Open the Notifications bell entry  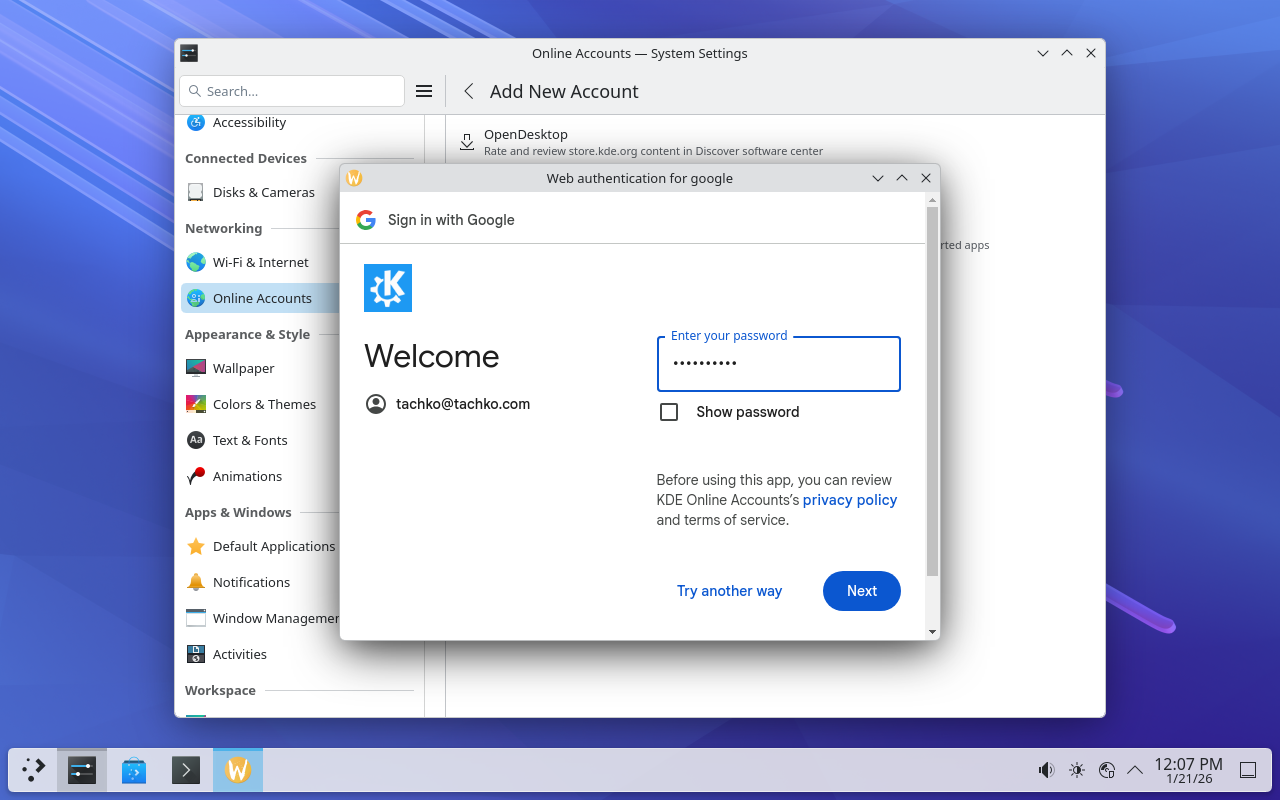[x=250, y=582]
